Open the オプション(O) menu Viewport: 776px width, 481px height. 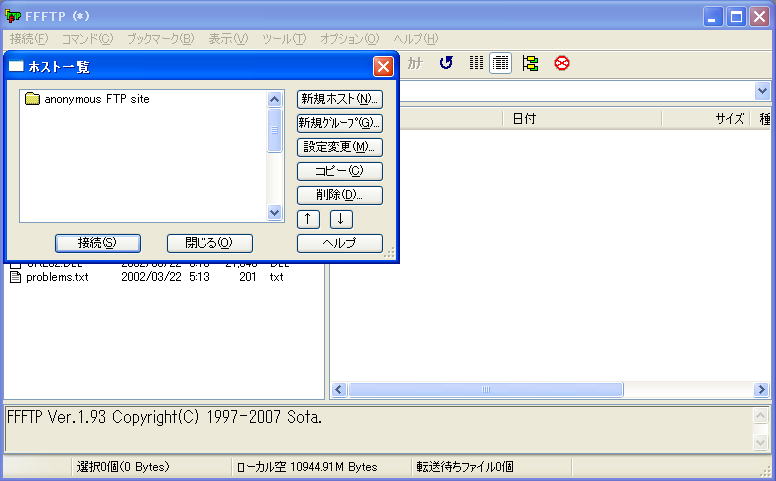(x=349, y=38)
